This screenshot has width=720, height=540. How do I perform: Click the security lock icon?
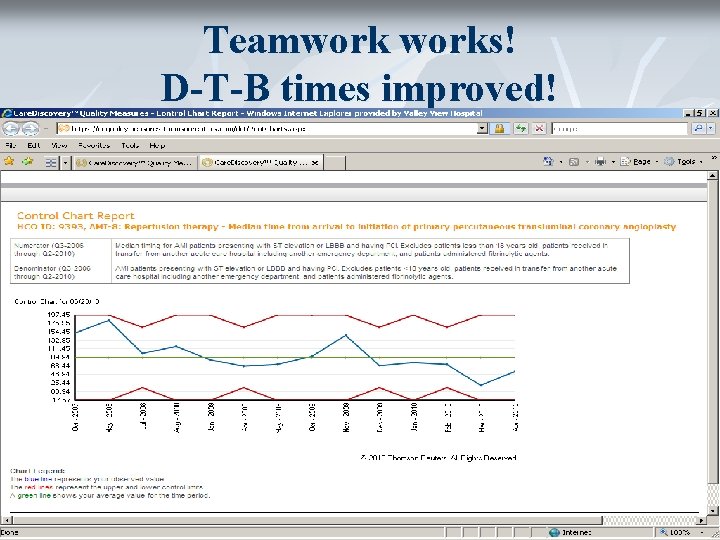(x=500, y=129)
